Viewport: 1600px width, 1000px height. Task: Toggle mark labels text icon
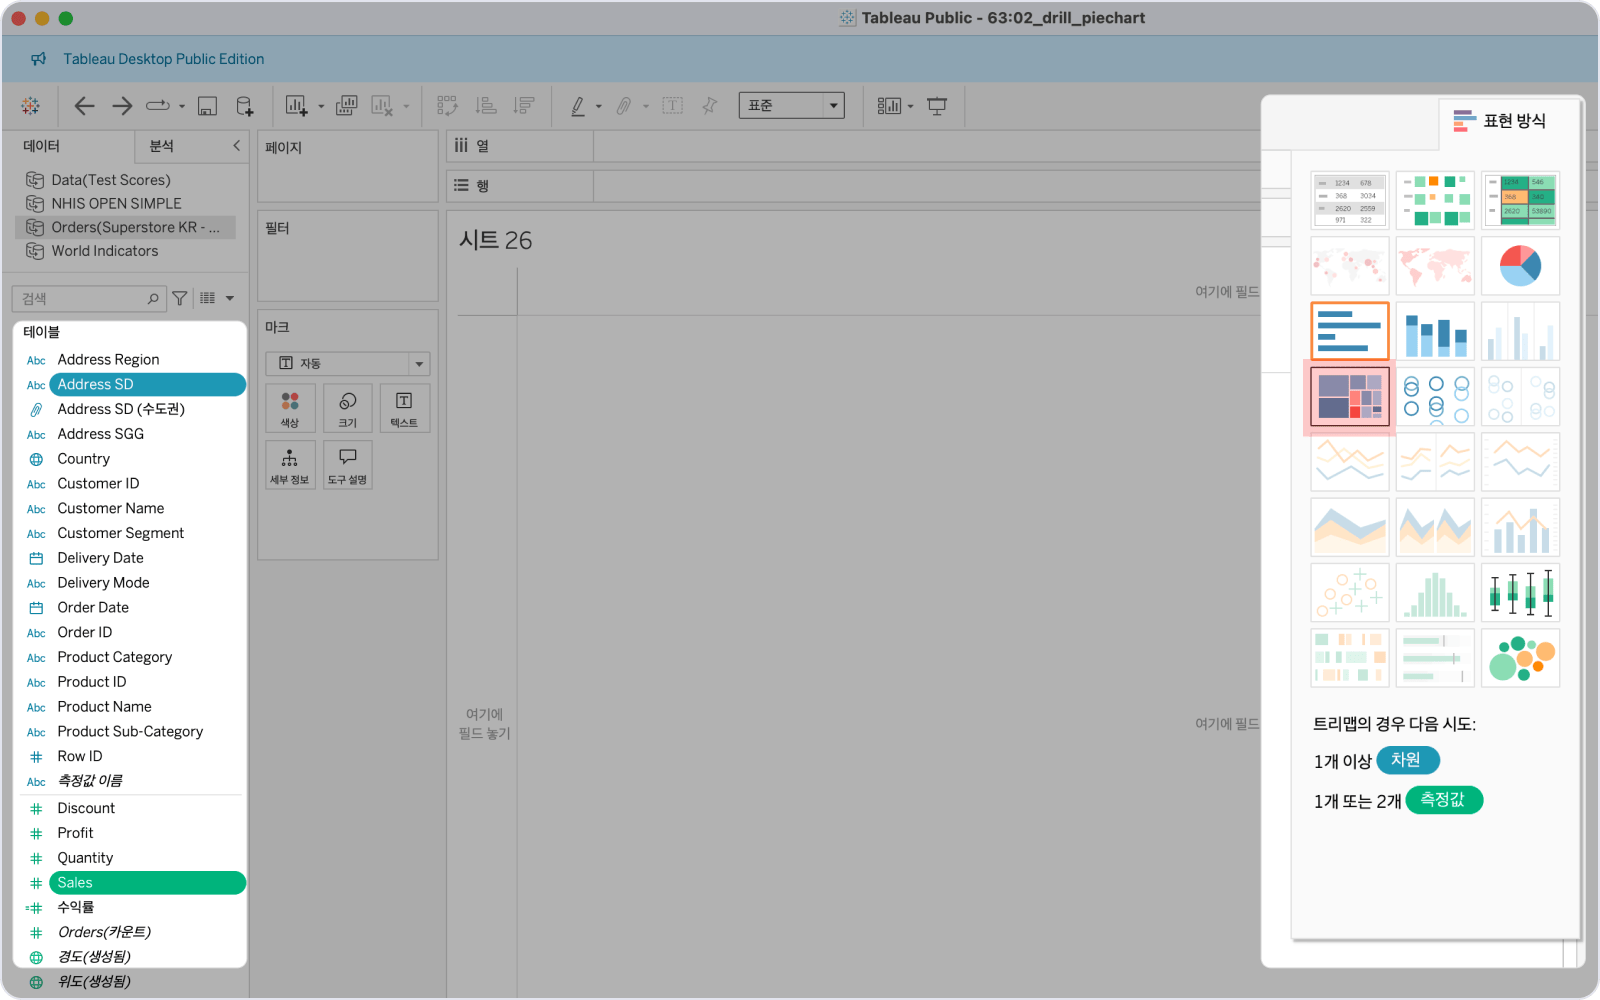(x=673, y=106)
